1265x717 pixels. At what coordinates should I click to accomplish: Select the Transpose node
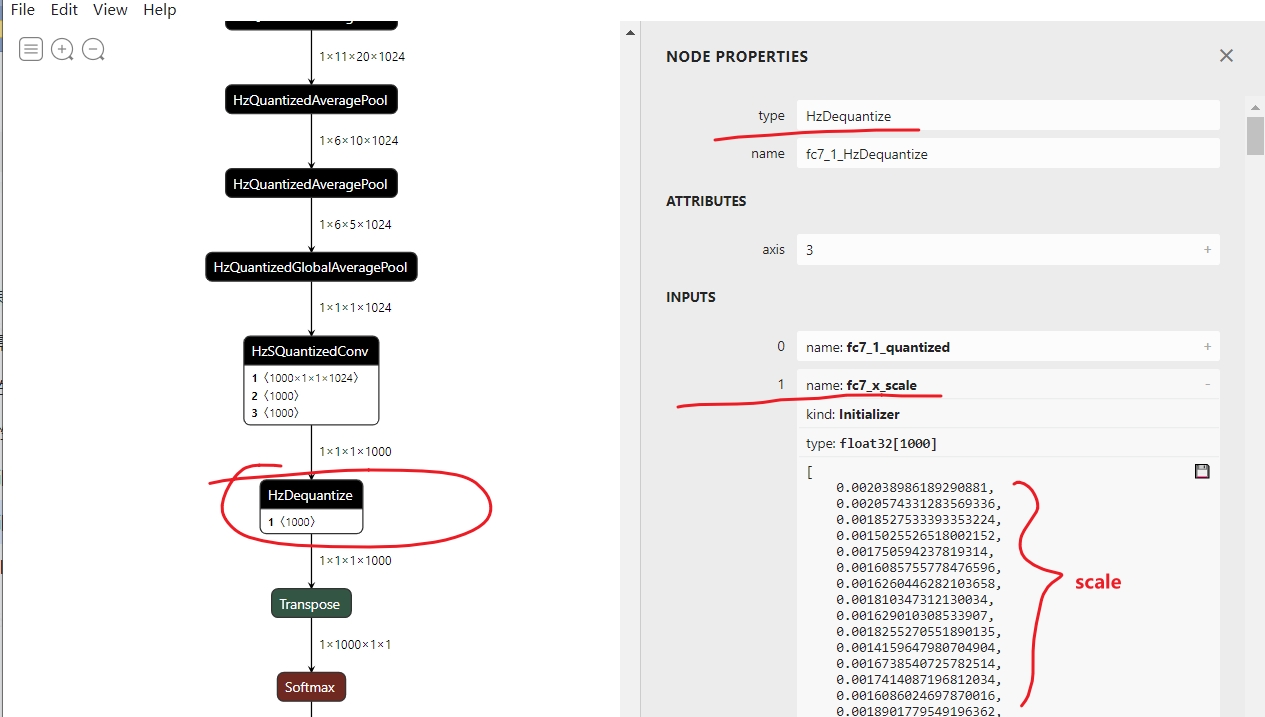(310, 604)
